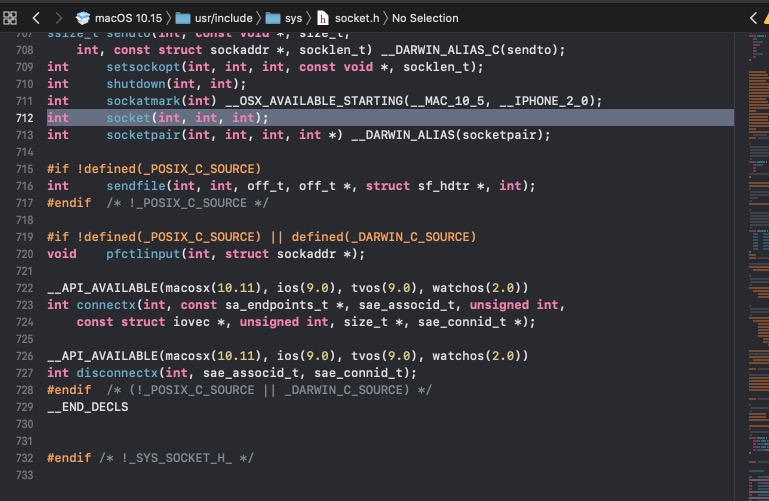The width and height of the screenshot is (769, 501).
Task: Go forward in navigation history
Action: [58, 18]
